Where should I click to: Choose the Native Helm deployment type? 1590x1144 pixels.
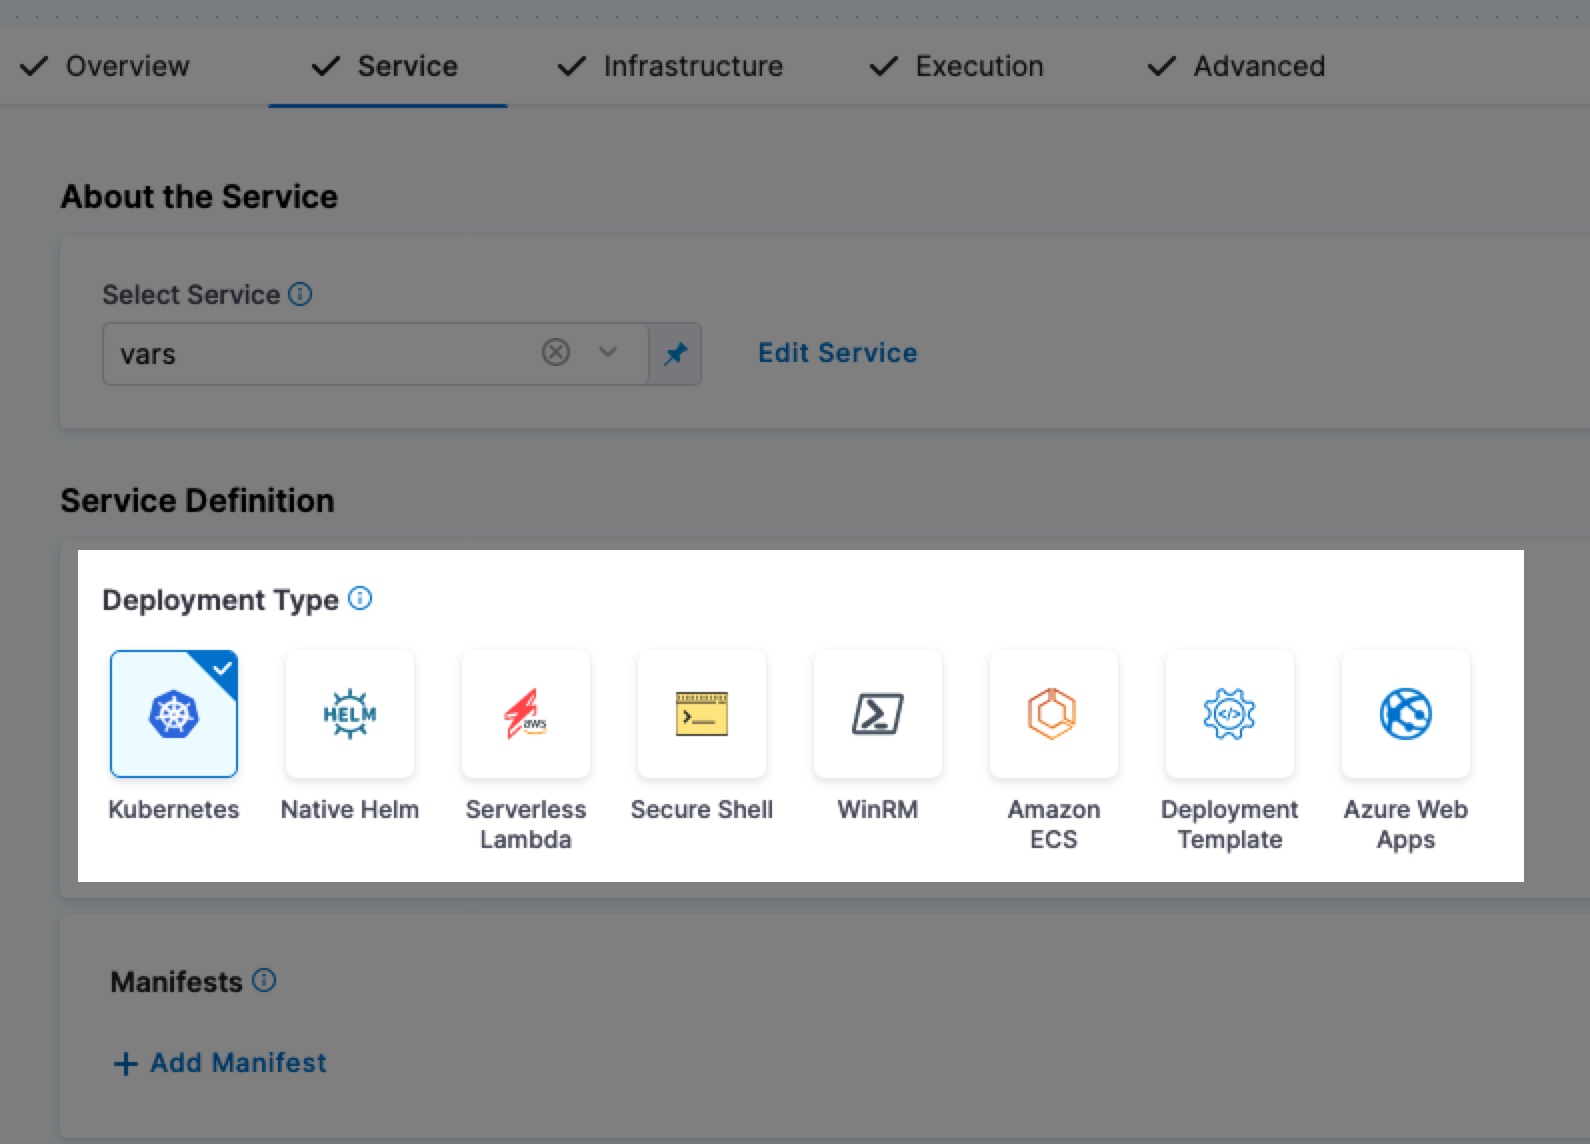coord(350,714)
